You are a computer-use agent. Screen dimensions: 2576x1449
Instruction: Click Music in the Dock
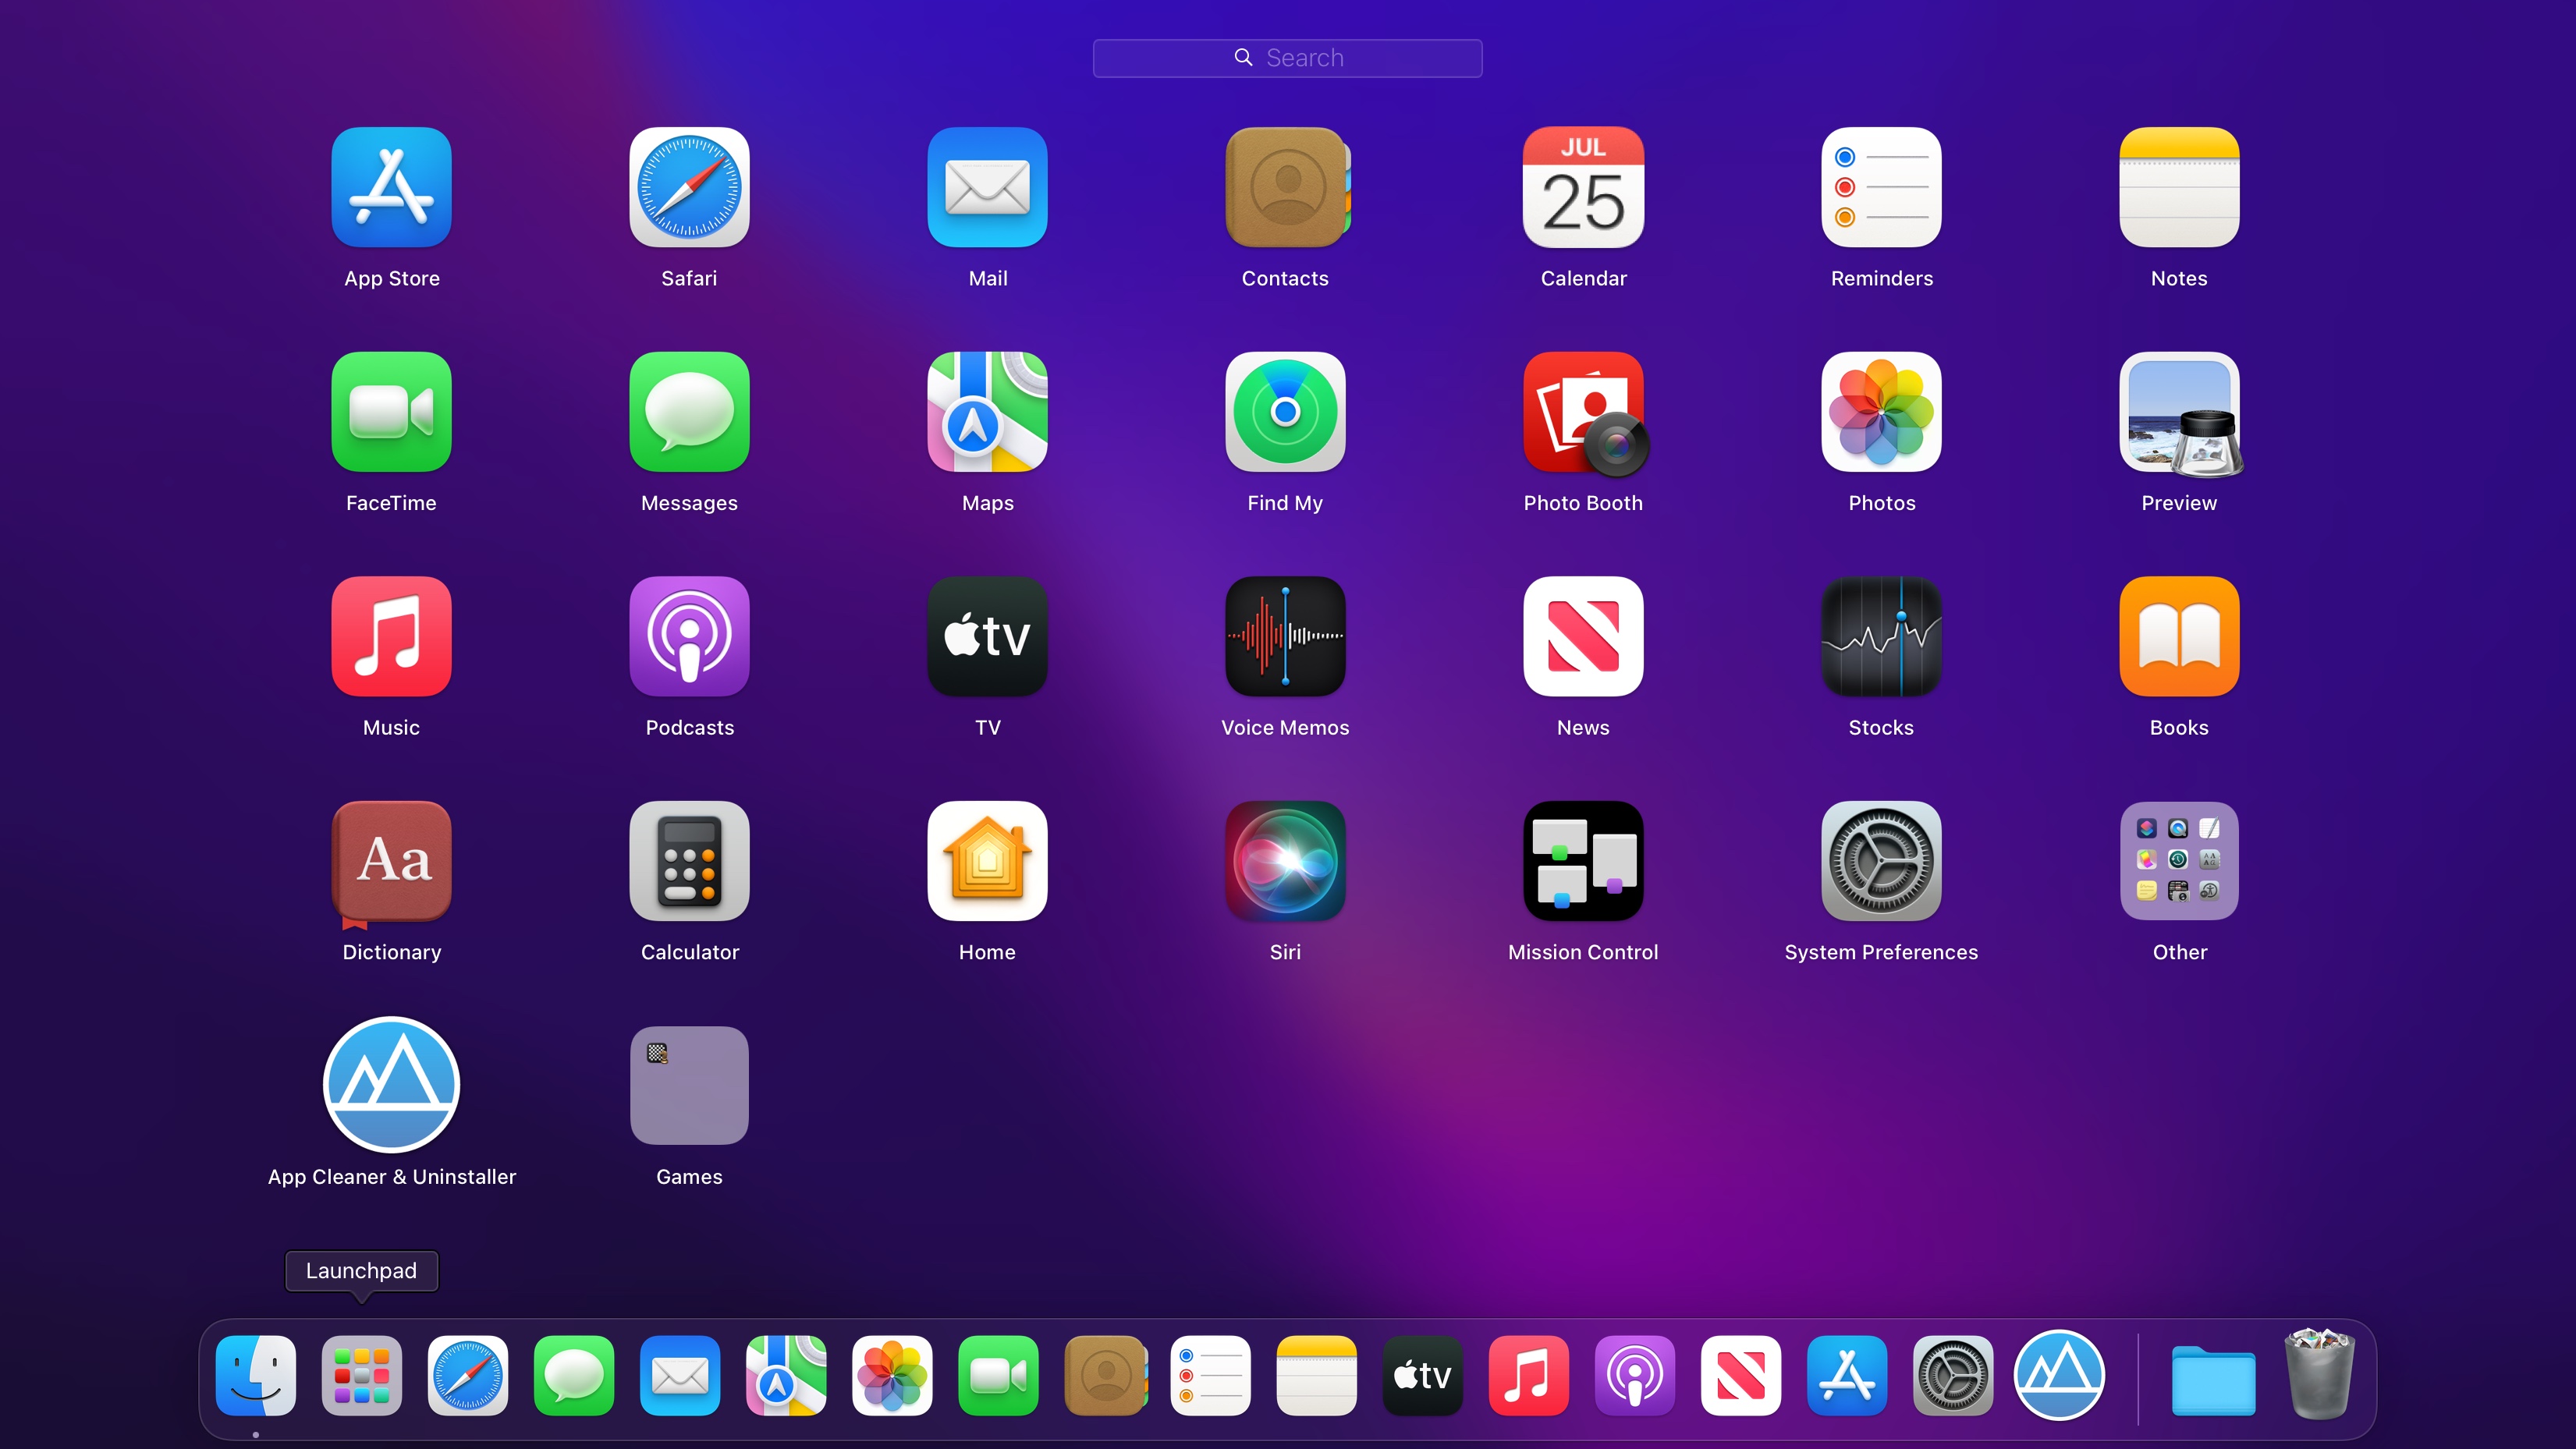[x=1528, y=1376]
